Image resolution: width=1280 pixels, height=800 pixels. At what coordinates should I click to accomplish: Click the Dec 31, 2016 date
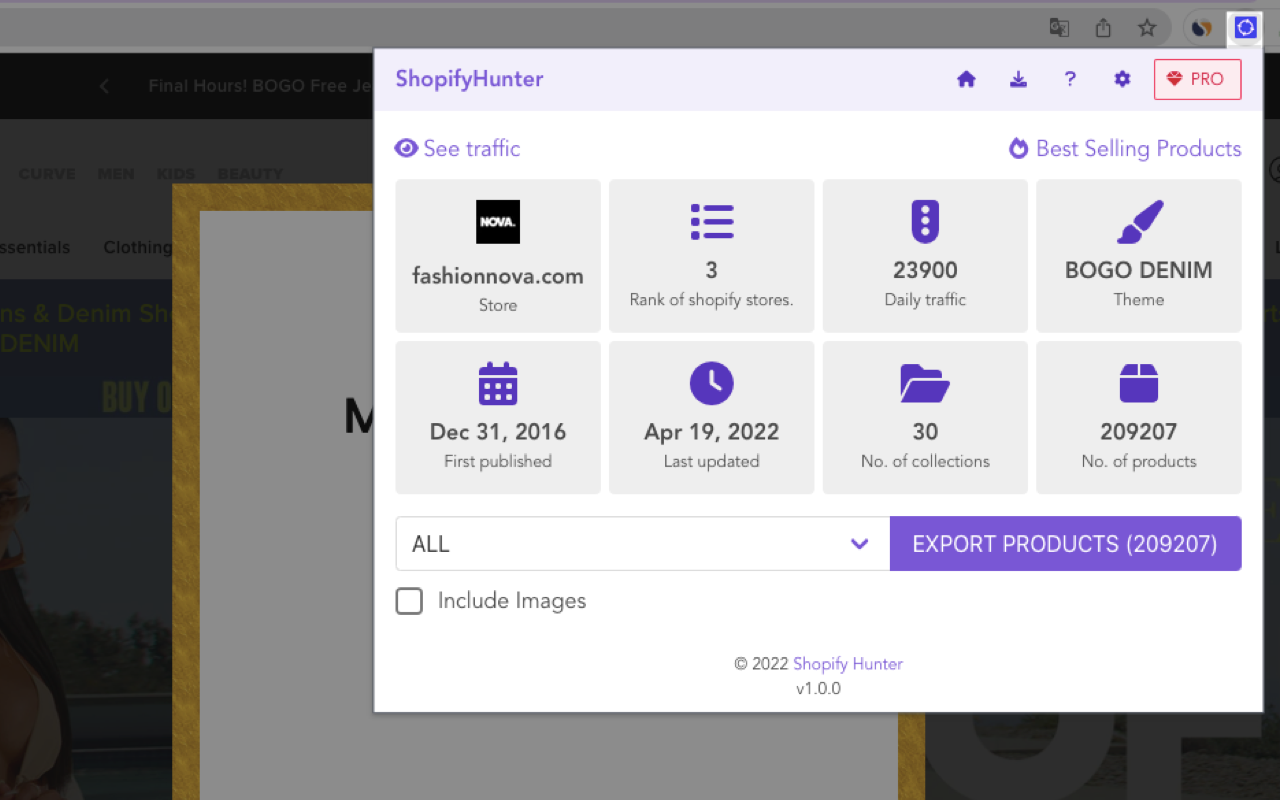coord(498,432)
